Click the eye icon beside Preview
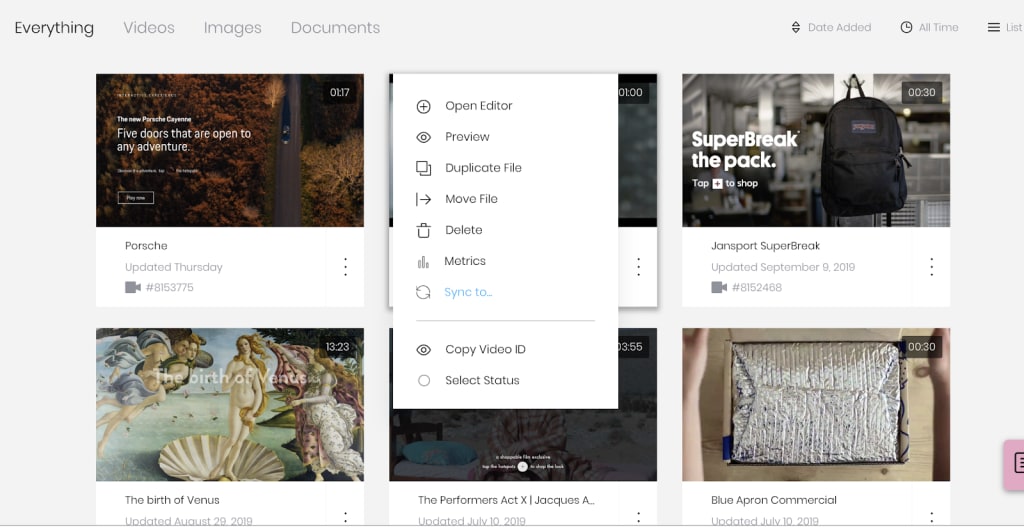The width and height of the screenshot is (1024, 528). (423, 137)
